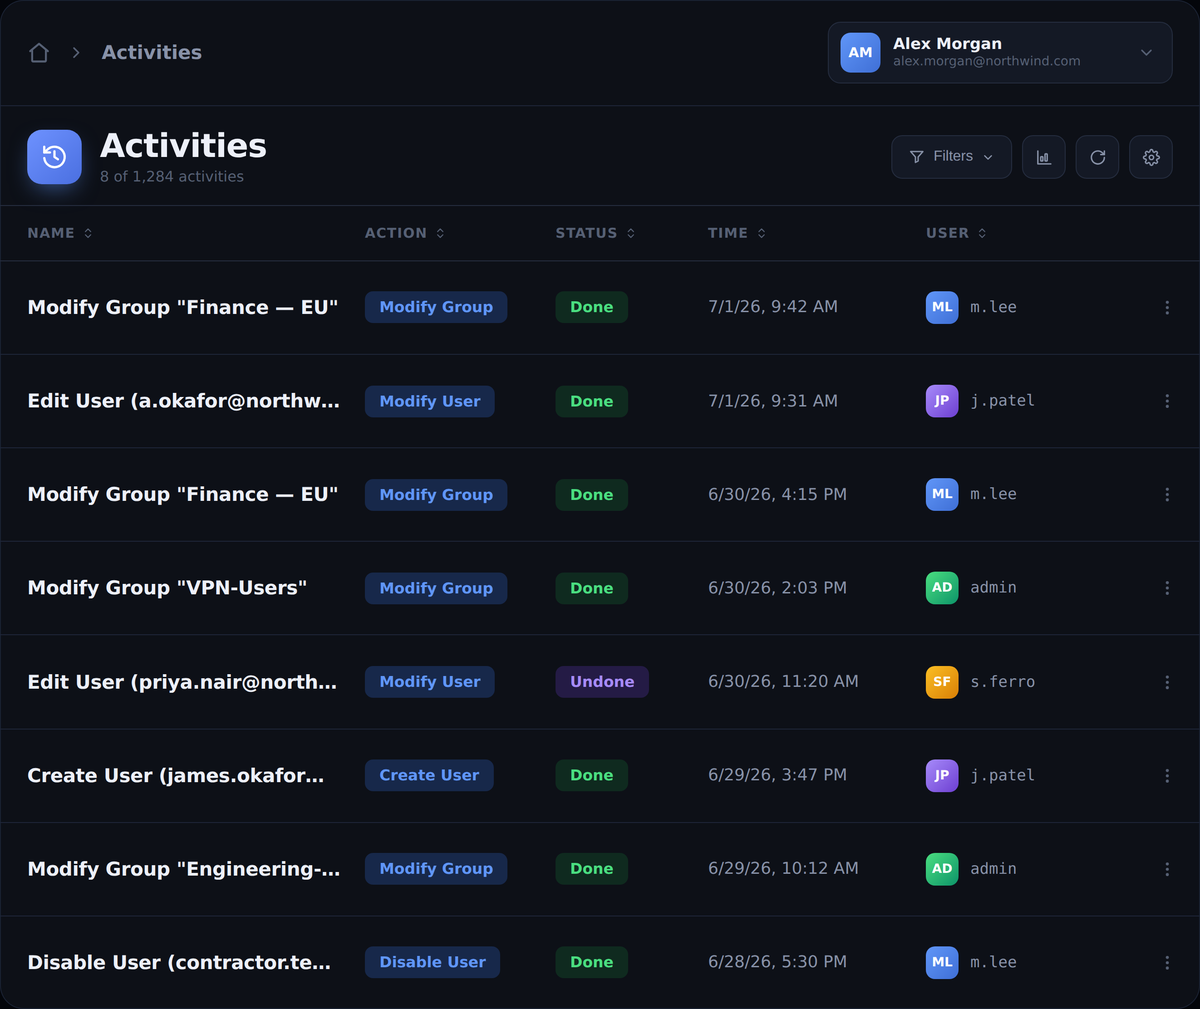Open row menu for 7/1/26, 9:31 AM activity
Viewport: 1200px width, 1009px height.
click(x=1167, y=401)
